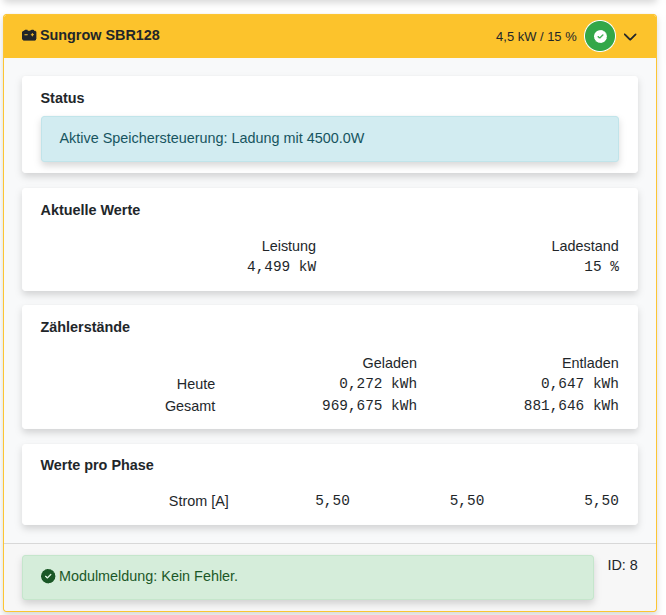Click the Status section heading
Screen dimensions: 666x615
click(x=62, y=98)
